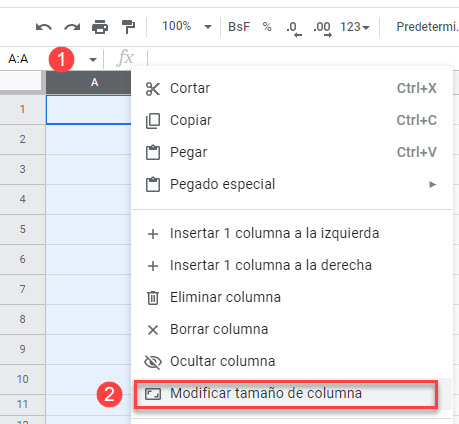Image resolution: width=459 pixels, height=424 pixels.
Task: Open the Predetermi. font dropdown
Action: [427, 27]
